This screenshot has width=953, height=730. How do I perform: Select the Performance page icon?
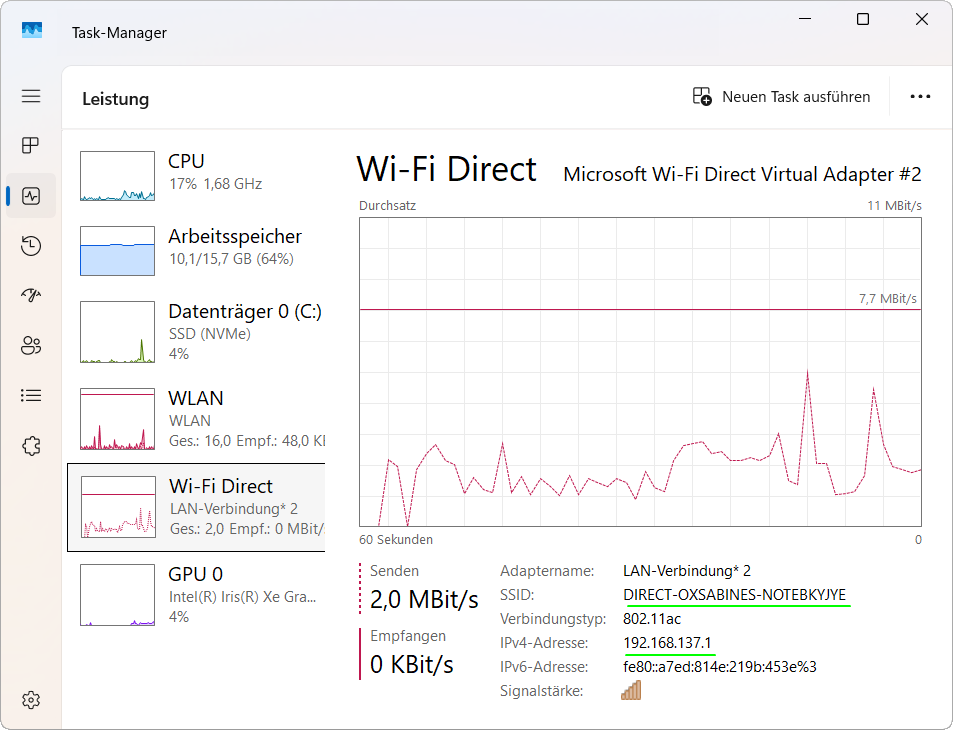click(x=31, y=196)
